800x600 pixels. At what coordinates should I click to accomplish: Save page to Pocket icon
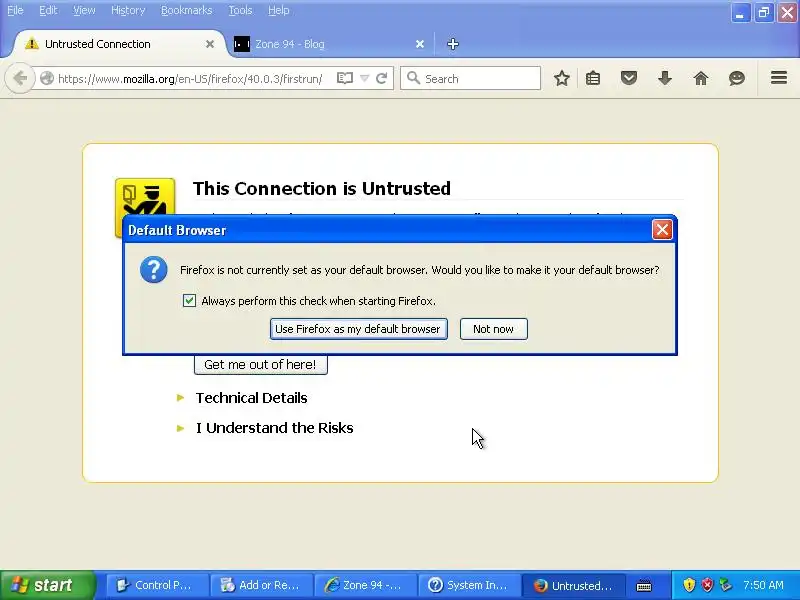pos(629,78)
